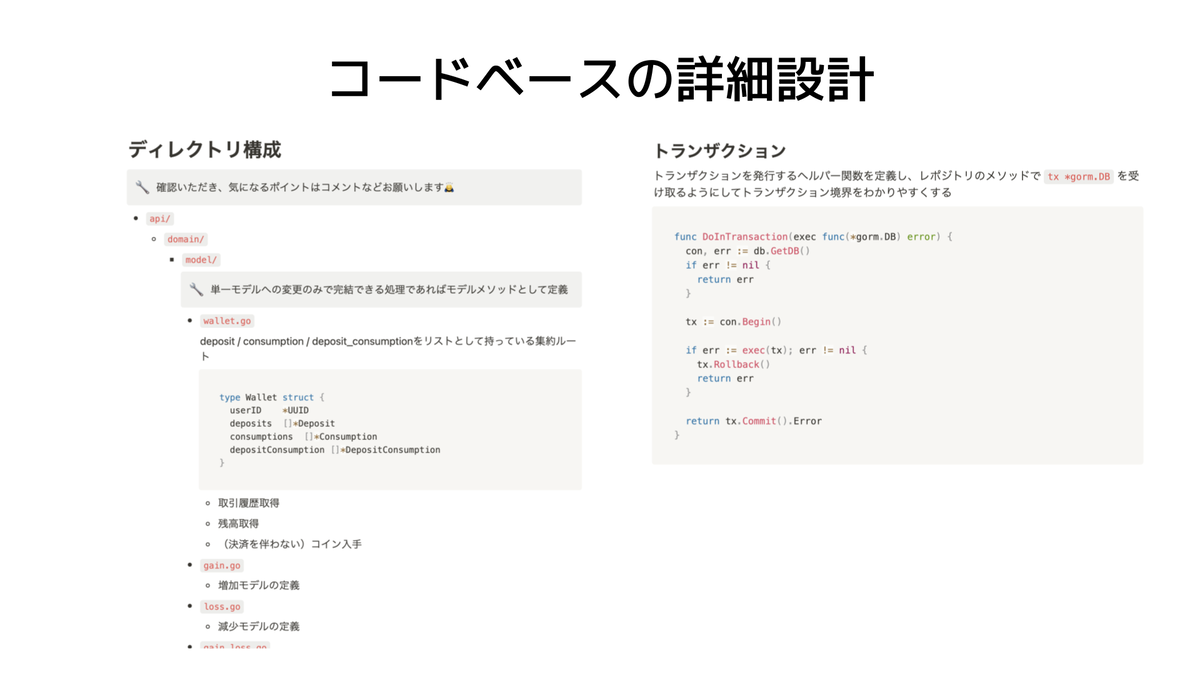Click the トランザクションを発行するヘルパー関数 paragraph
This screenshot has height=675, width=1200.
(896, 184)
